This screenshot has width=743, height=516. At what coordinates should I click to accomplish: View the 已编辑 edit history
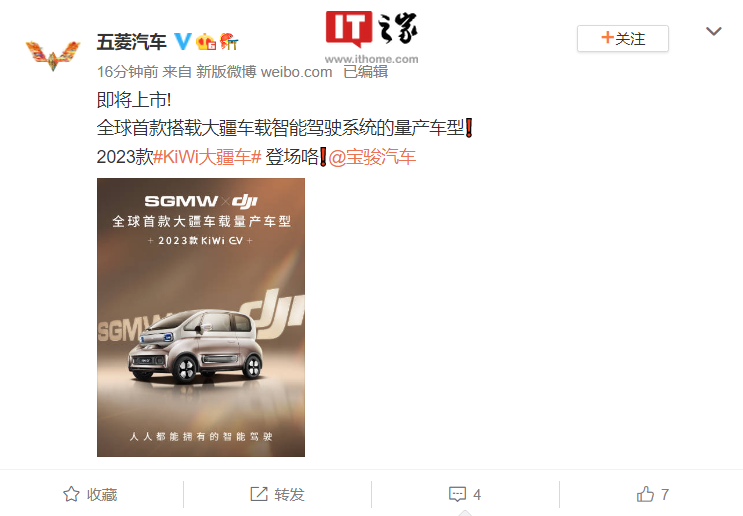(366, 72)
